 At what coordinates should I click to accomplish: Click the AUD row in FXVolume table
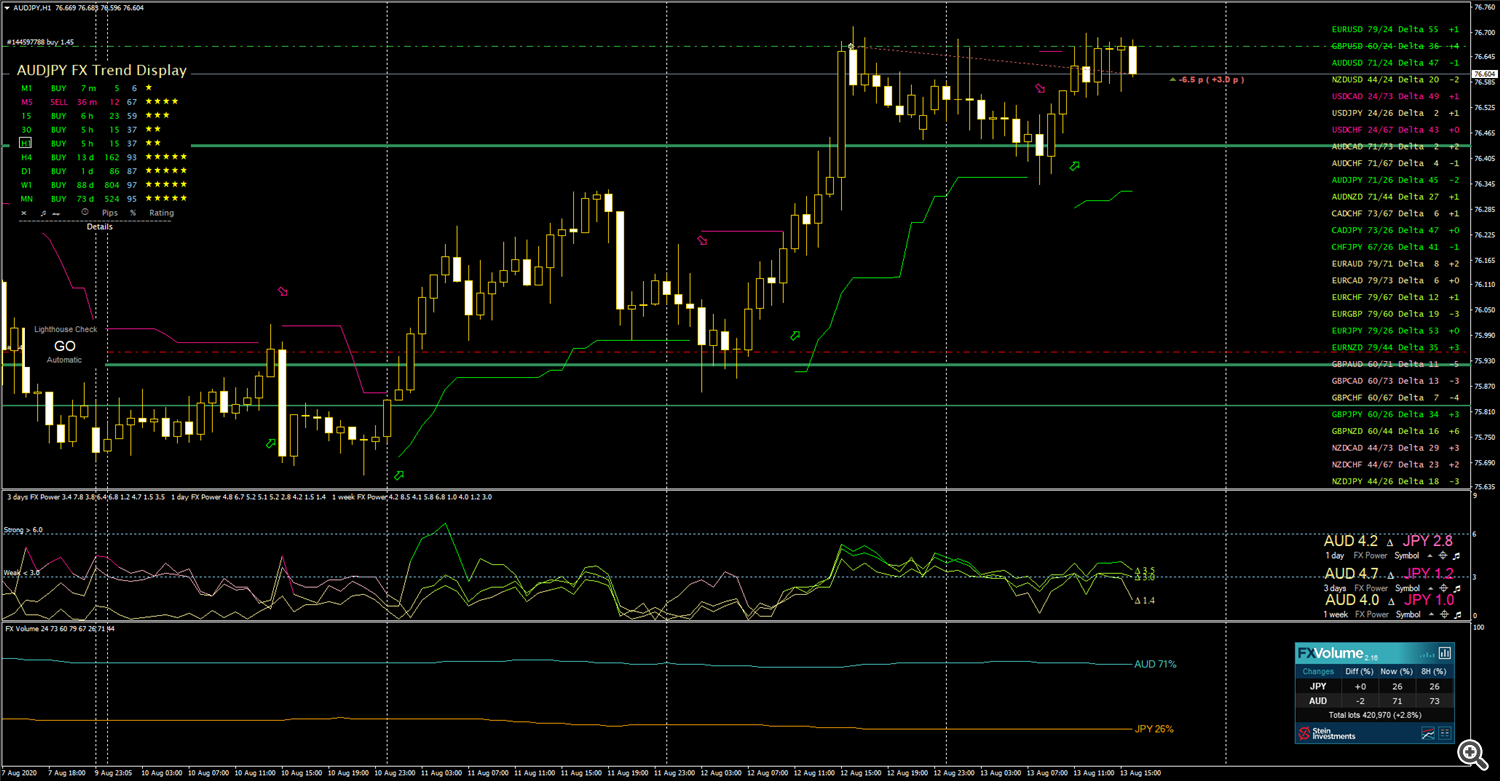click(x=1375, y=701)
